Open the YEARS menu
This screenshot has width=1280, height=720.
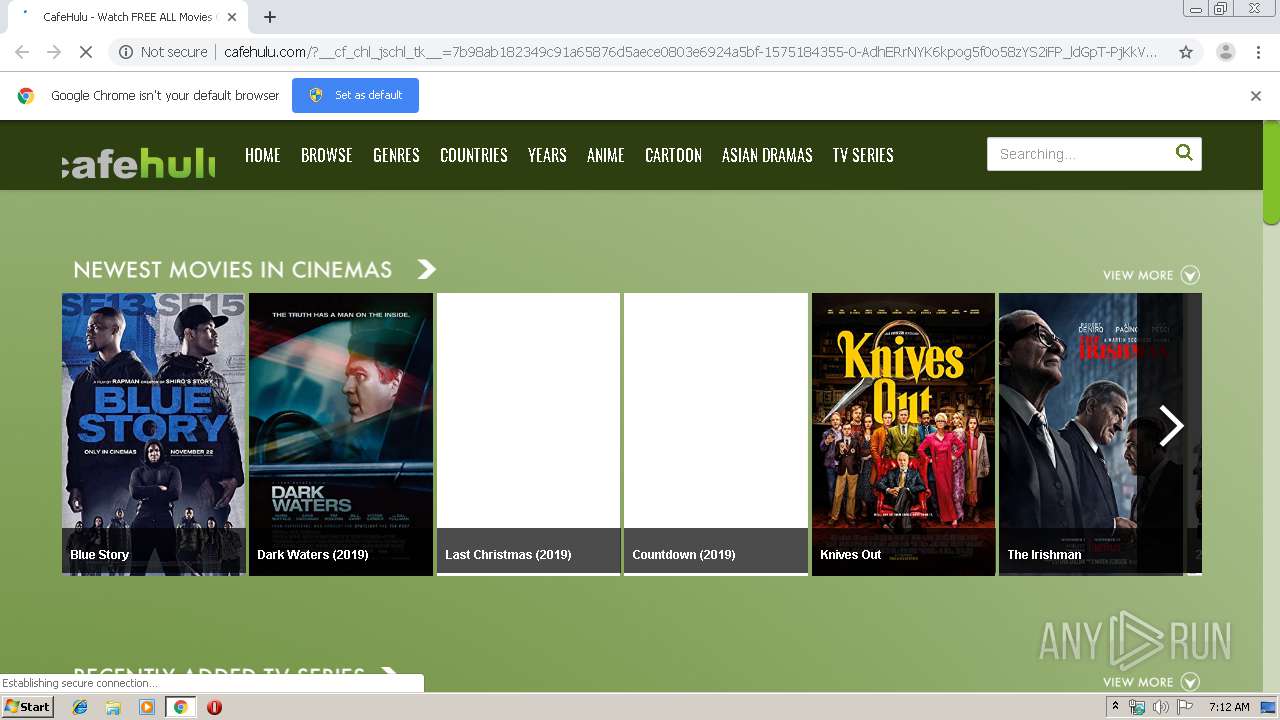pos(547,155)
